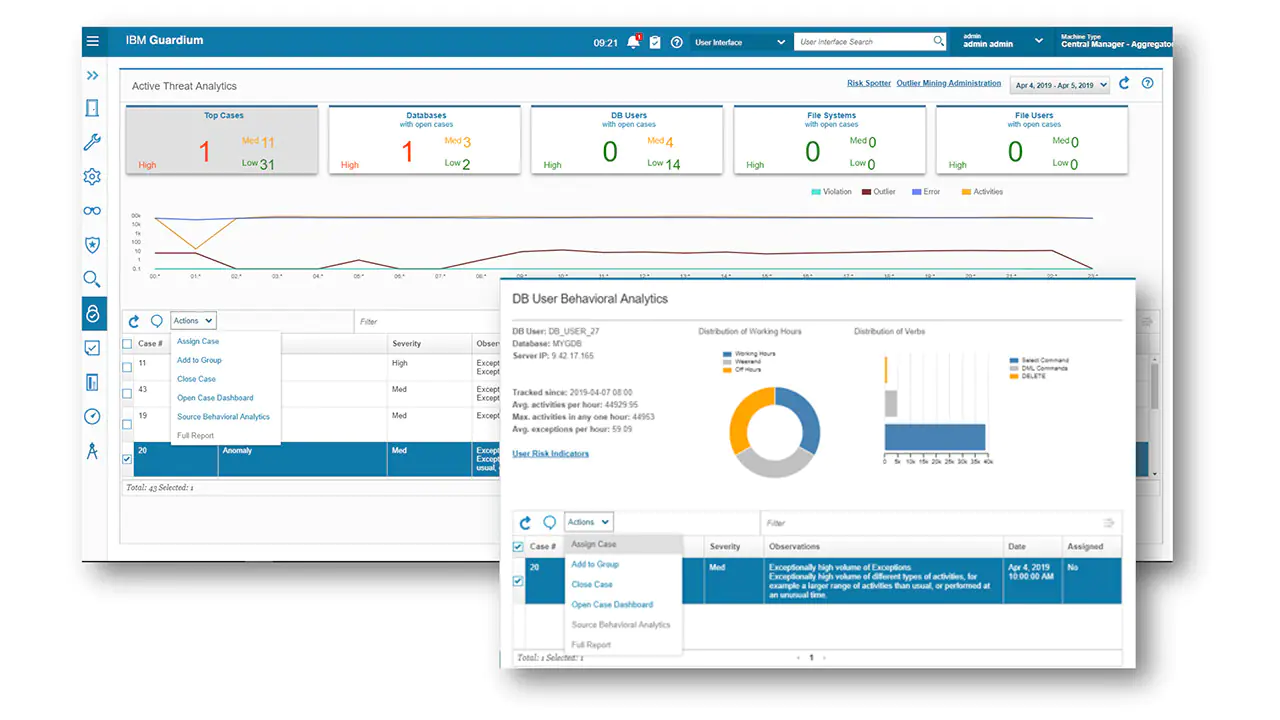Refresh case list in DB User Behavioral Analytics
The width and height of the screenshot is (1280, 720).
(x=526, y=522)
